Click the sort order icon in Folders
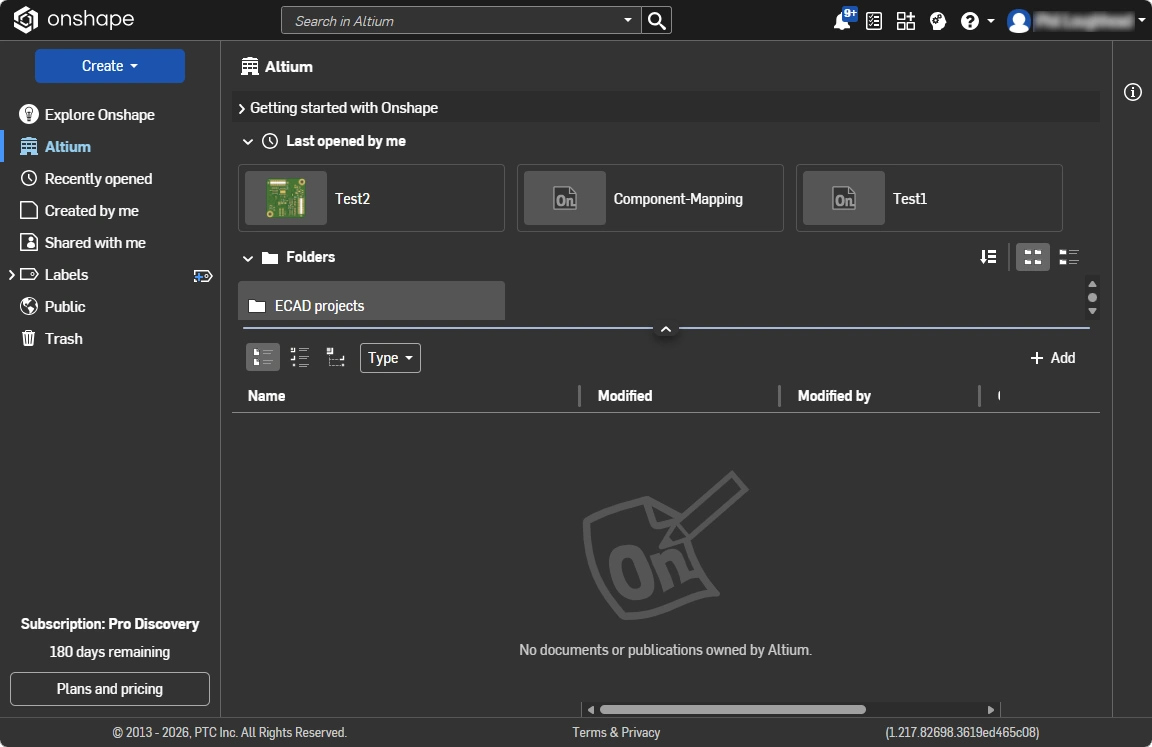The width and height of the screenshot is (1152, 747). pyautogui.click(x=988, y=257)
